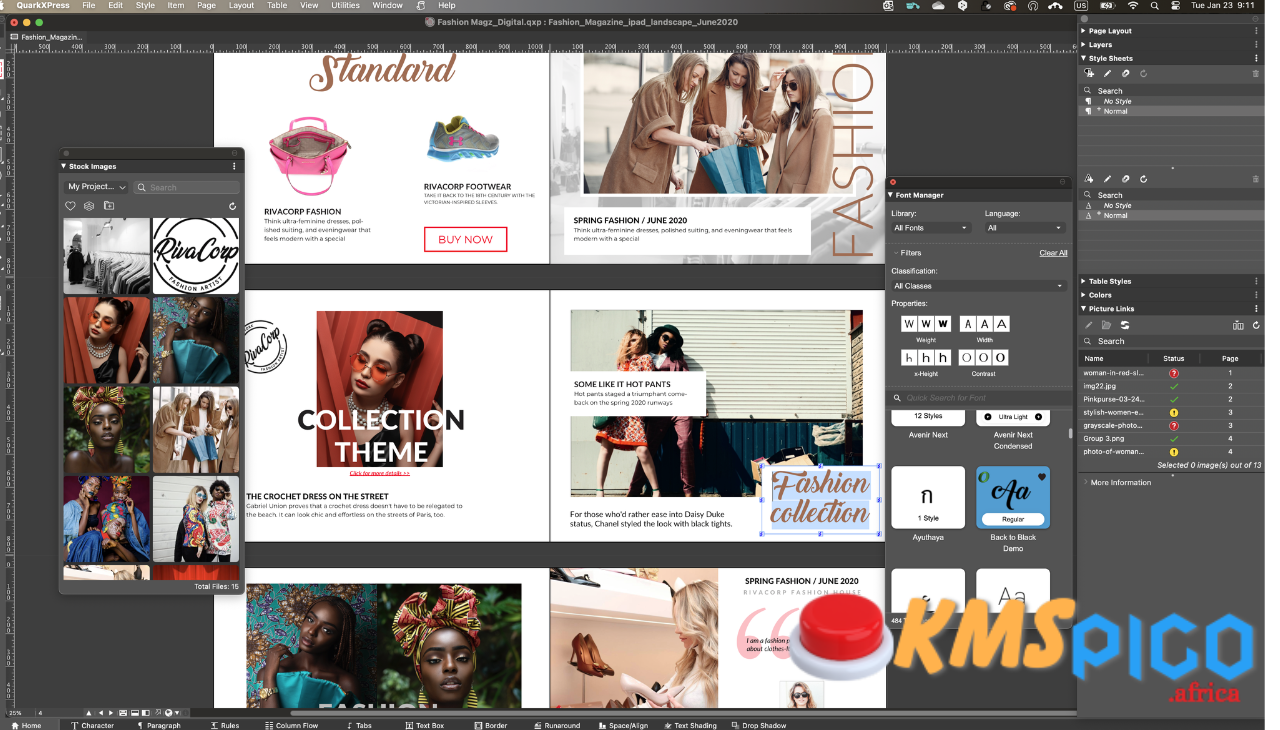Click next style arrow on Avenir Next Condensed
This screenshot has height=730, width=1280.
click(x=1038, y=416)
